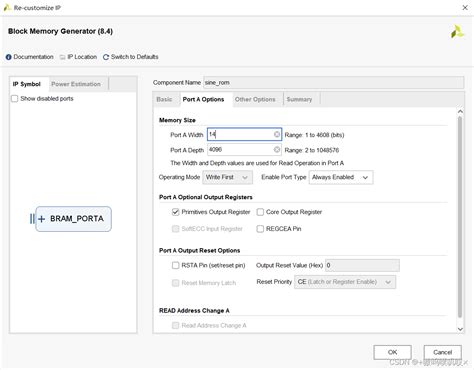Click the Switch to Defaults refresh icon
Viewport: 474px width, 370px height.
pyautogui.click(x=106, y=57)
